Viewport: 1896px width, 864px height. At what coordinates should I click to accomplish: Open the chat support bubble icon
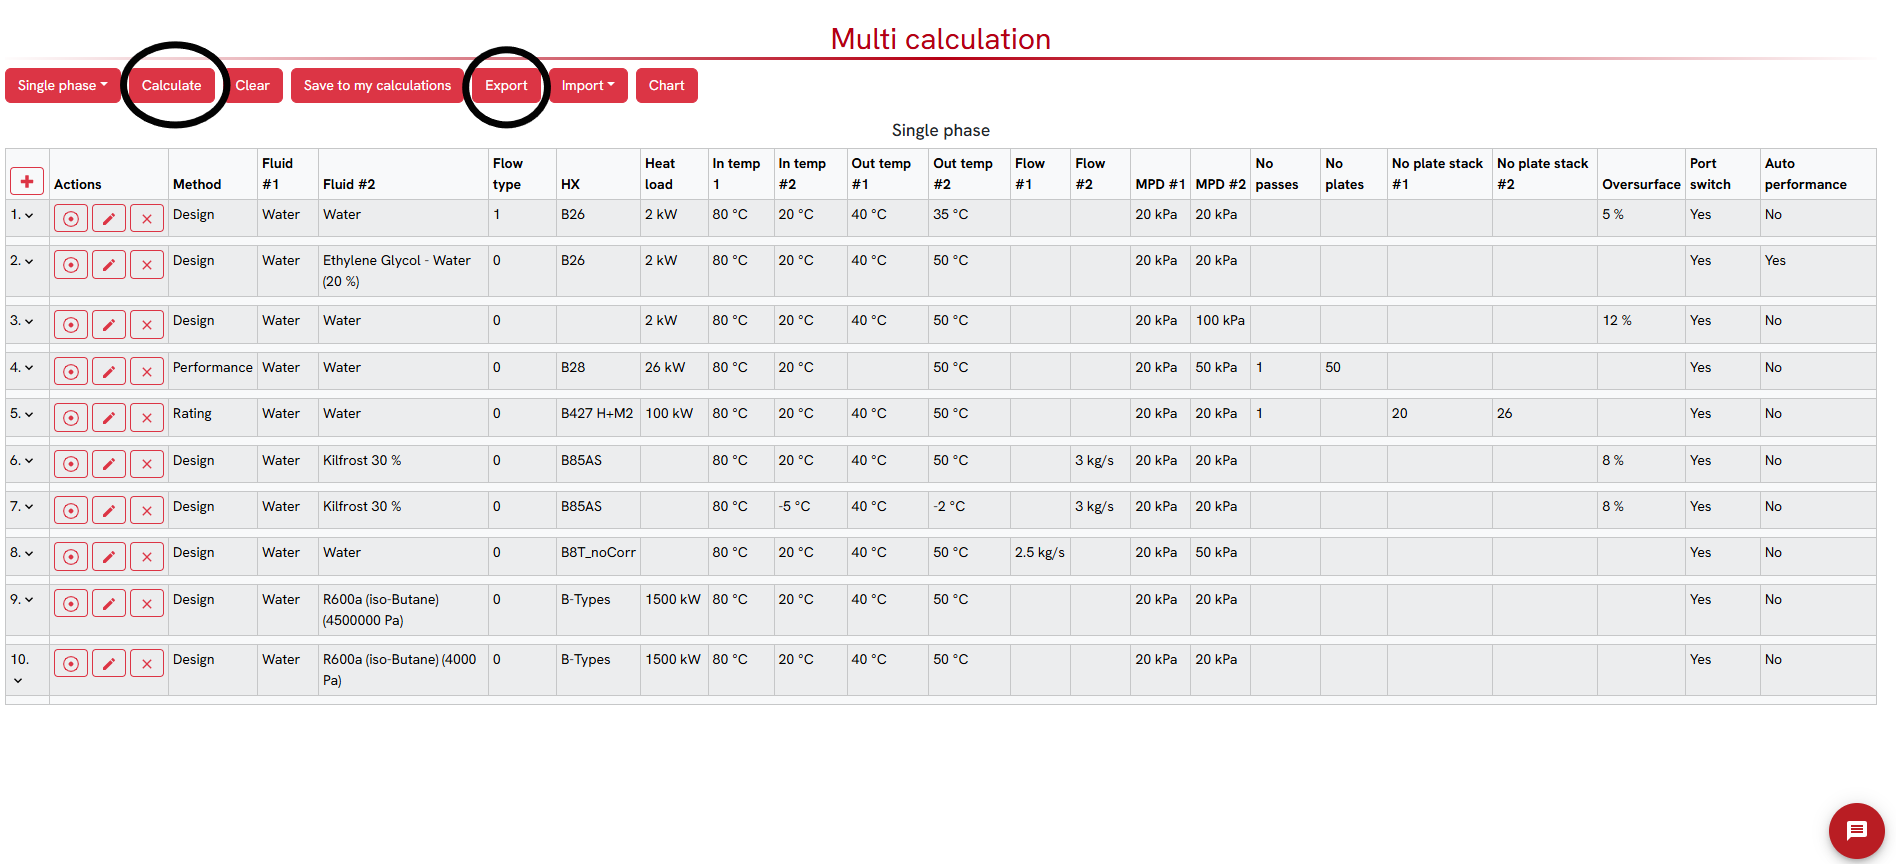pyautogui.click(x=1856, y=830)
